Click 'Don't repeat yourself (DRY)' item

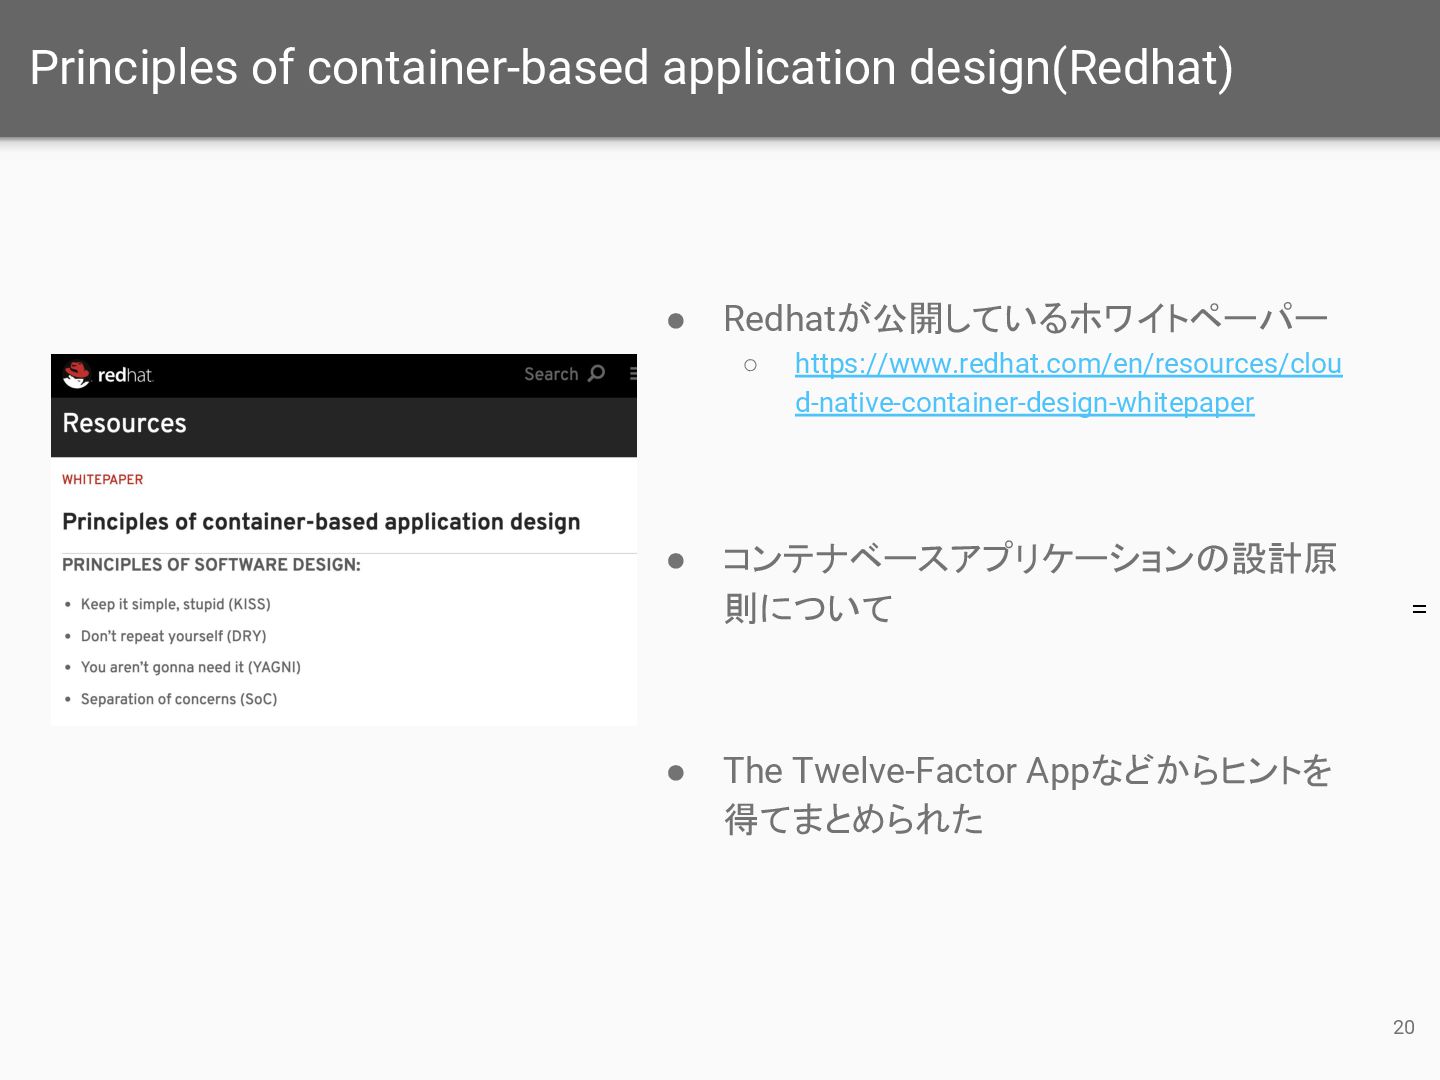[x=173, y=636]
